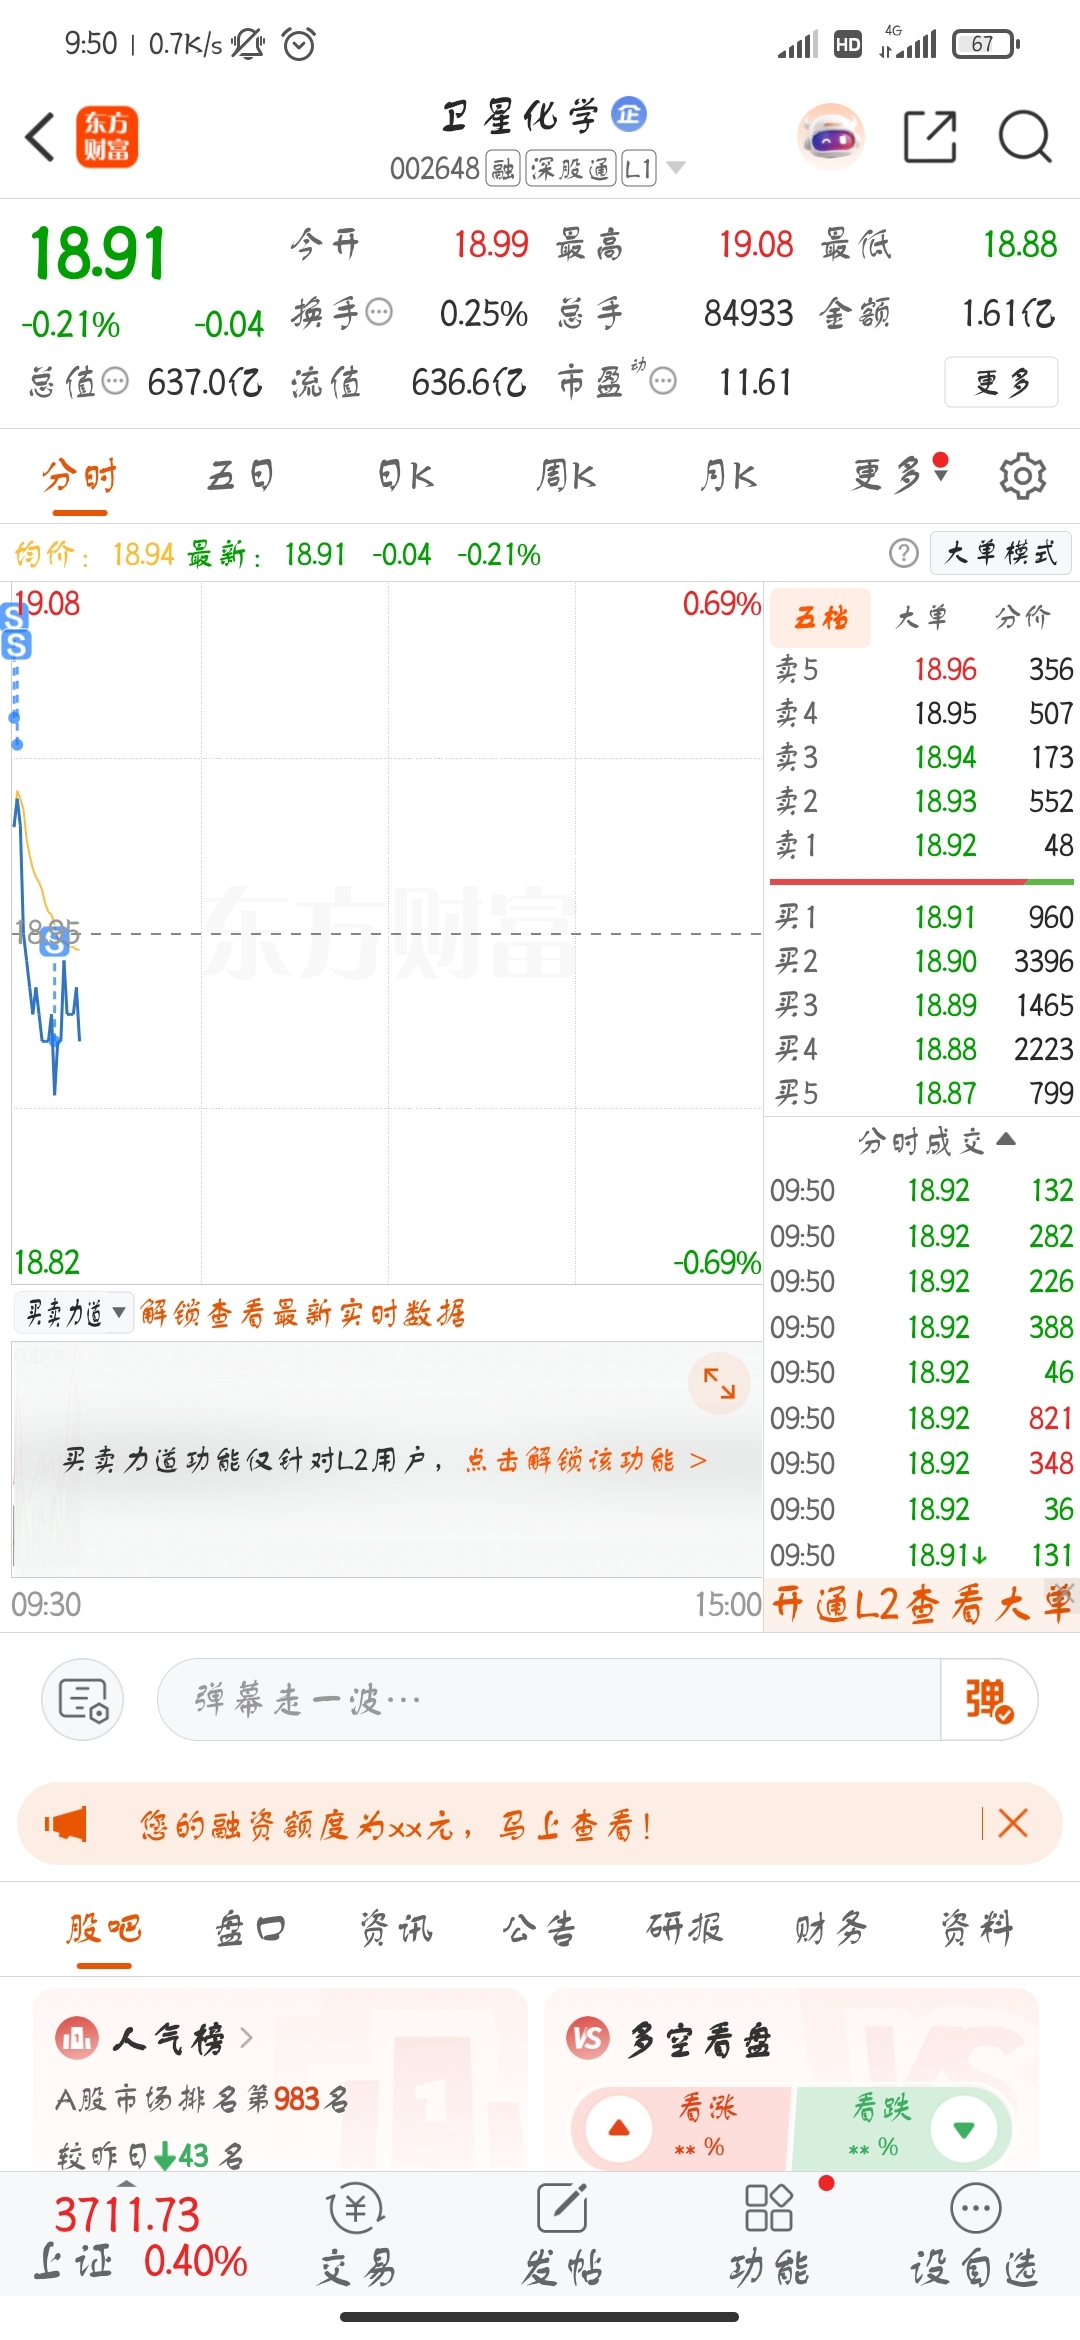Tap 更多 button in quote summary
The height and width of the screenshot is (2340, 1080).
point(1001,382)
